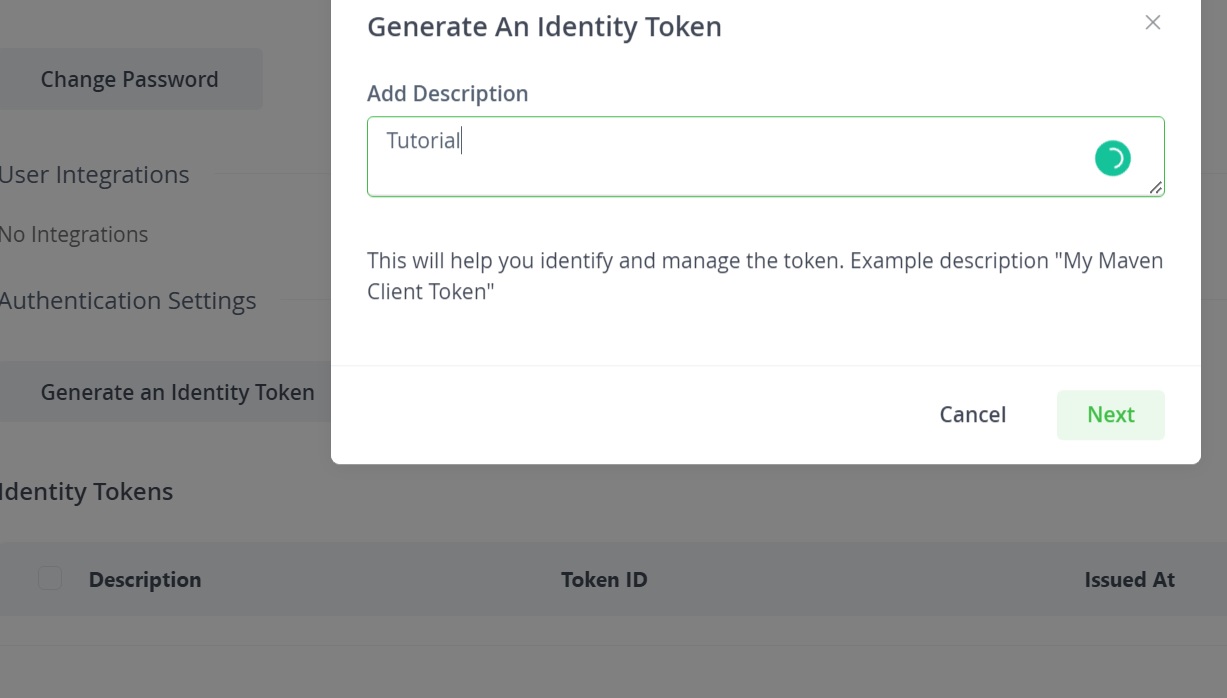The image size is (1227, 698).
Task: Click the dialog title Generate An Identity Token
Action: point(544,27)
